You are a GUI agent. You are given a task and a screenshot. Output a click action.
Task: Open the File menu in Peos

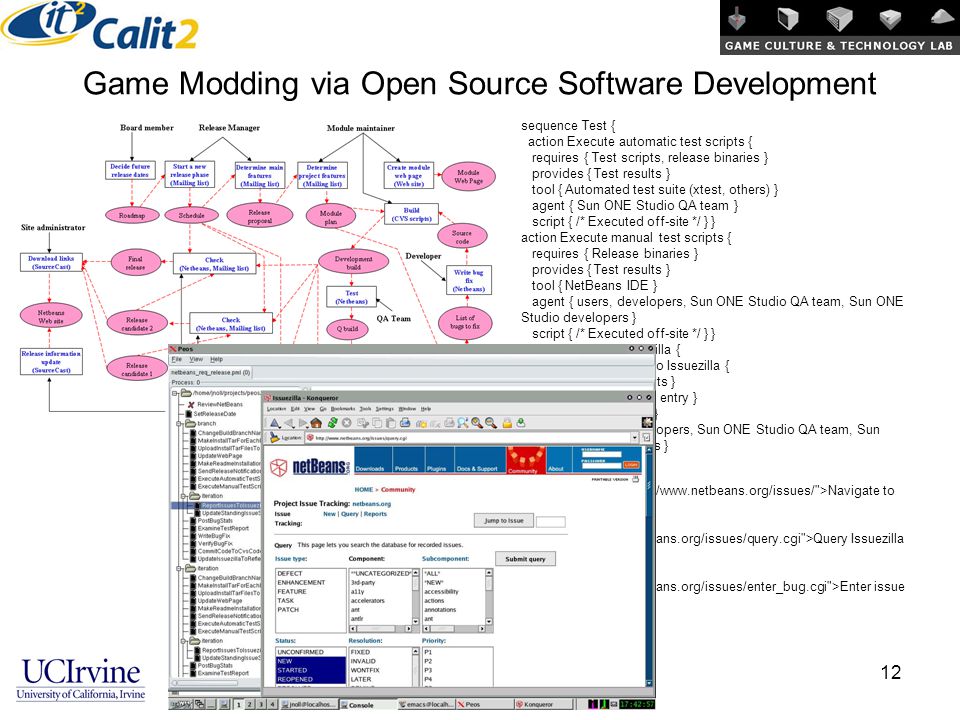(176, 359)
